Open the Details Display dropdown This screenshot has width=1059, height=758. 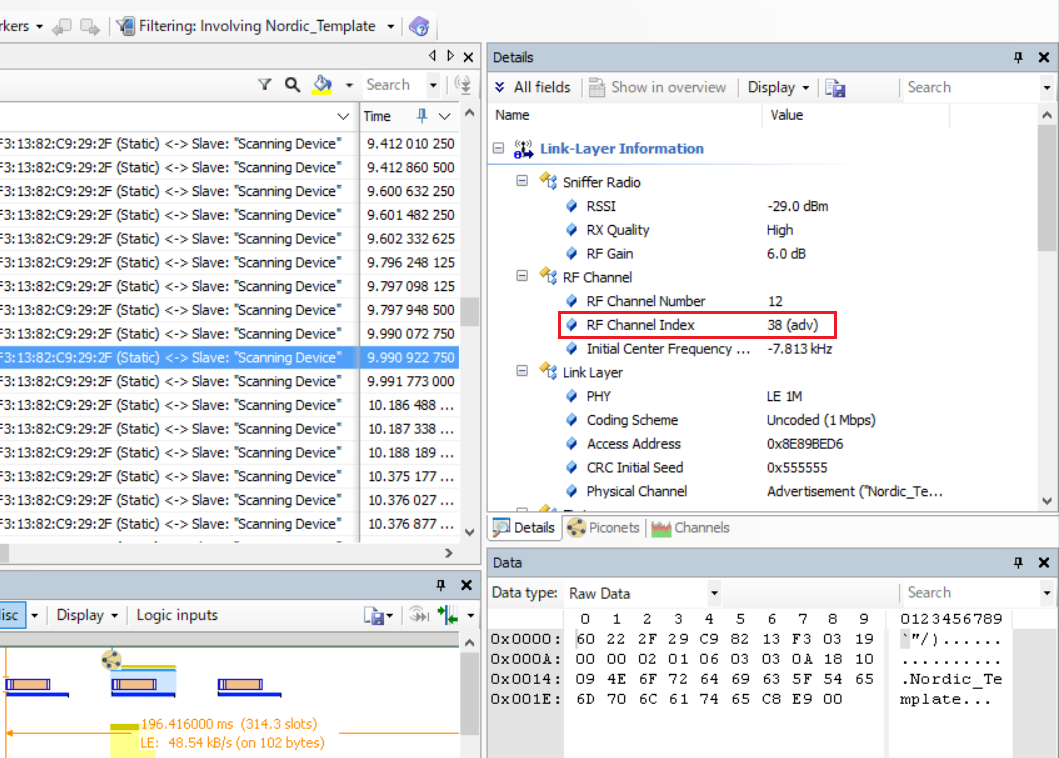pyautogui.click(x=778, y=87)
